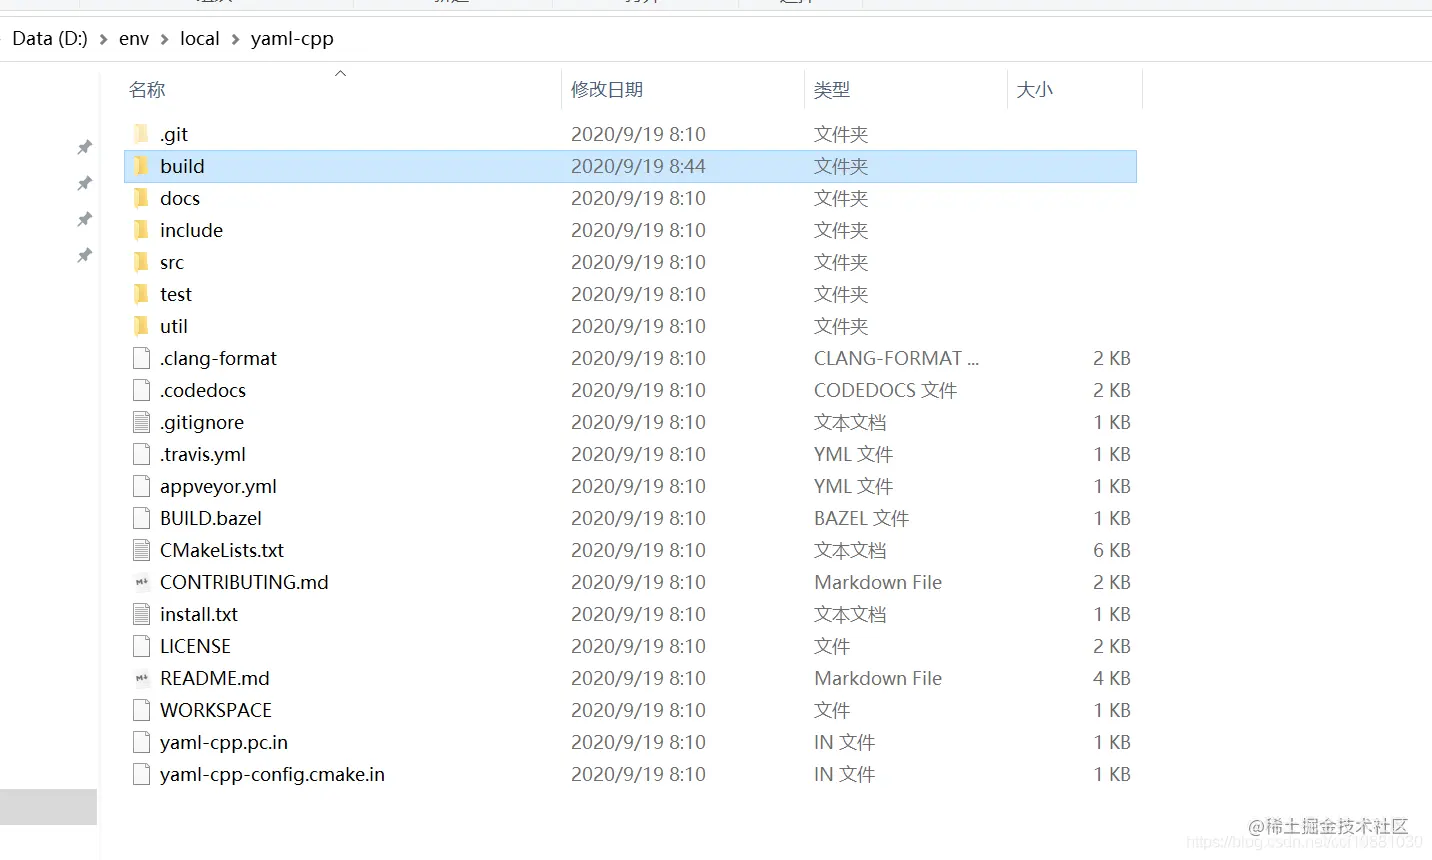Image resolution: width=1432 pixels, height=860 pixels.
Task: Select the yaml-cpp-config.cmake.in file
Action: tap(270, 773)
